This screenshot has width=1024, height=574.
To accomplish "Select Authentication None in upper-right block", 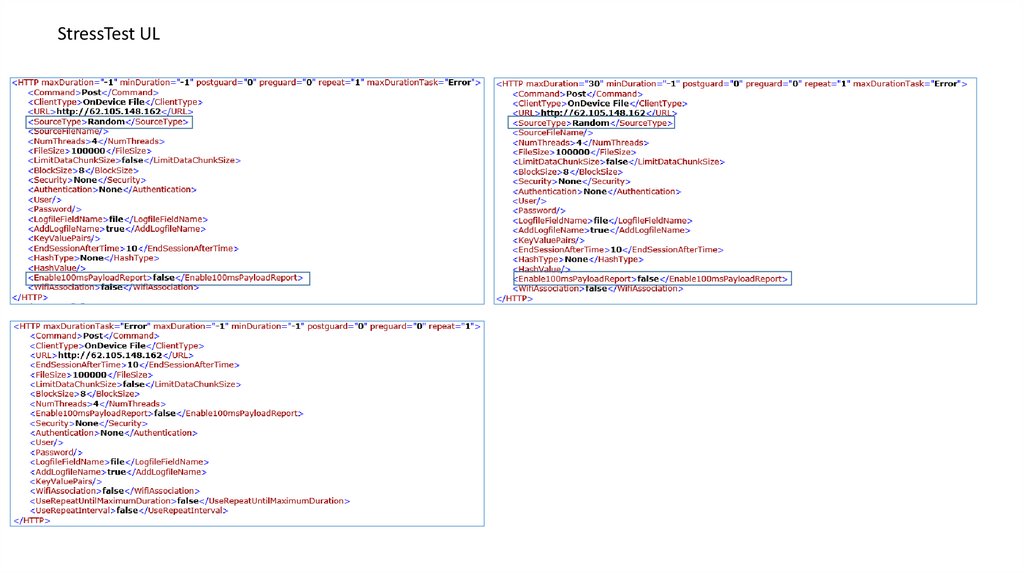I will (596, 191).
